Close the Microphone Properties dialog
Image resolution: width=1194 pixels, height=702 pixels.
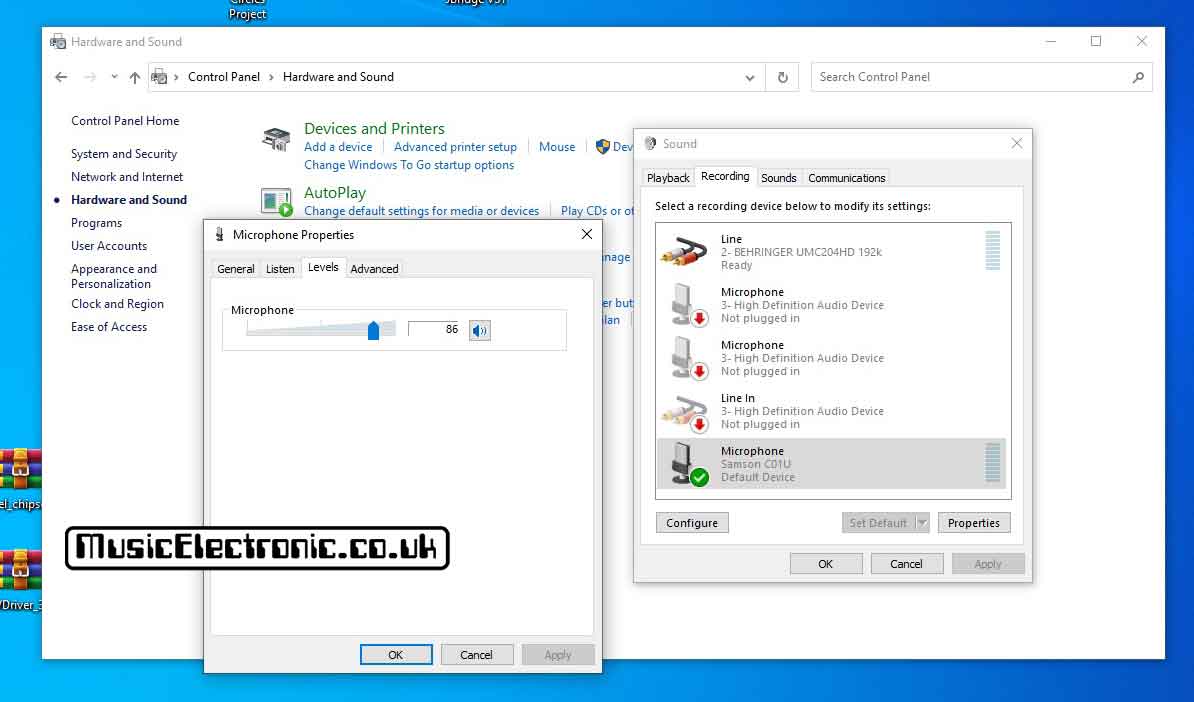[x=586, y=234]
